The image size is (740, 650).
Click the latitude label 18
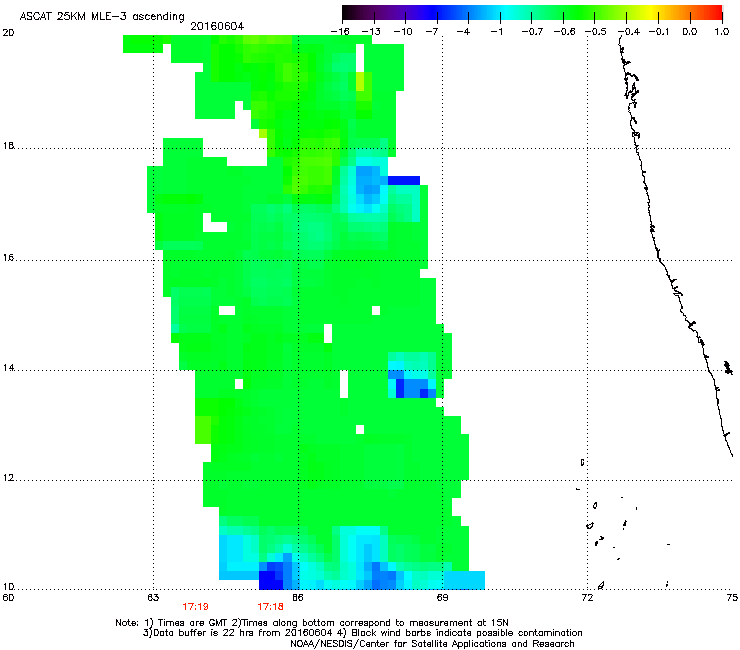tap(8, 146)
